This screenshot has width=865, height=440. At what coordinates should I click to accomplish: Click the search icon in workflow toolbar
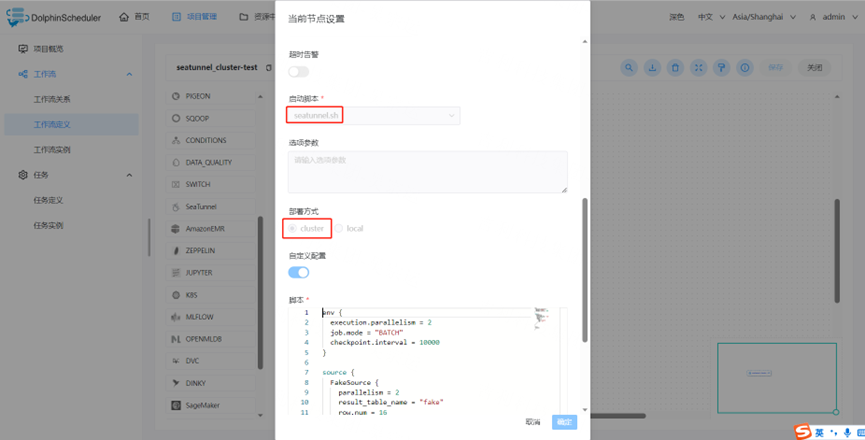coord(629,68)
